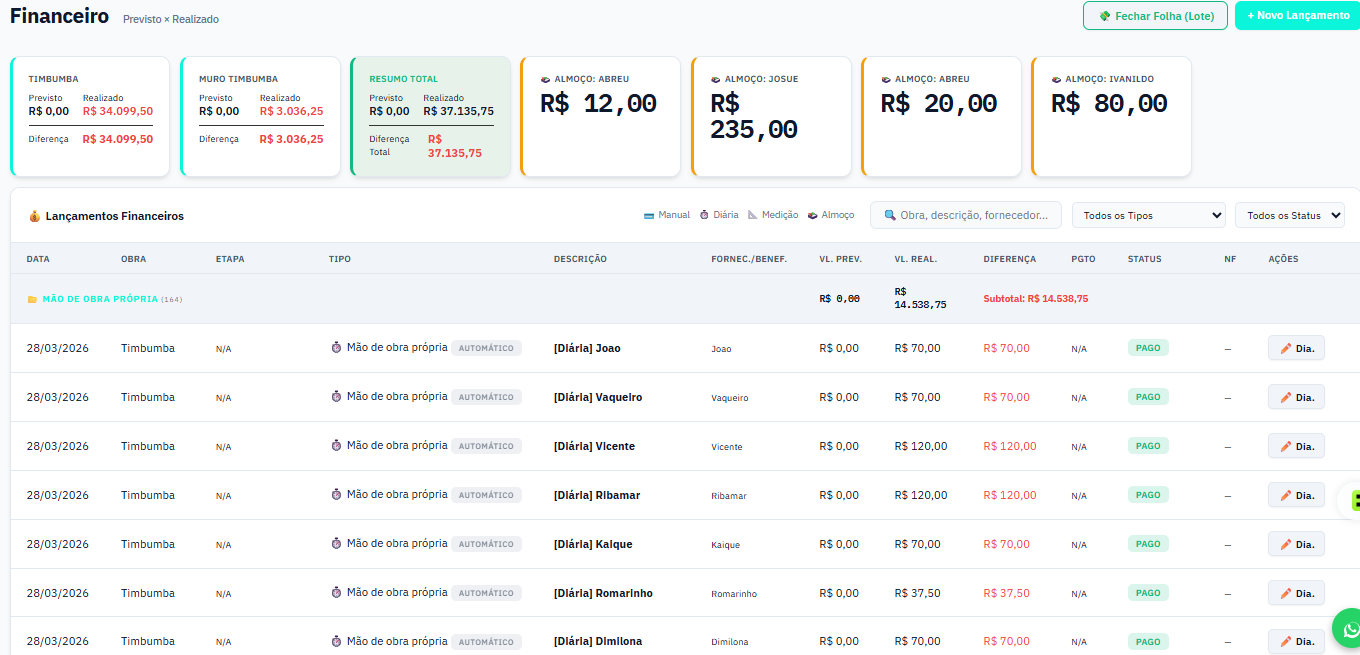Click the WhatsApp floating chat icon
The image size is (1360, 655).
point(1350,630)
